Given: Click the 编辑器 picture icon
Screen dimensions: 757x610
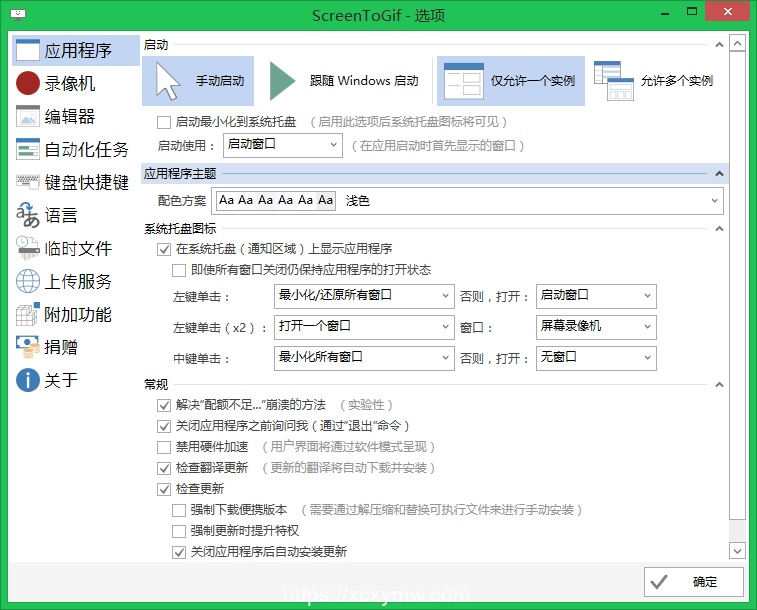Looking at the screenshot, I should click(x=28, y=116).
